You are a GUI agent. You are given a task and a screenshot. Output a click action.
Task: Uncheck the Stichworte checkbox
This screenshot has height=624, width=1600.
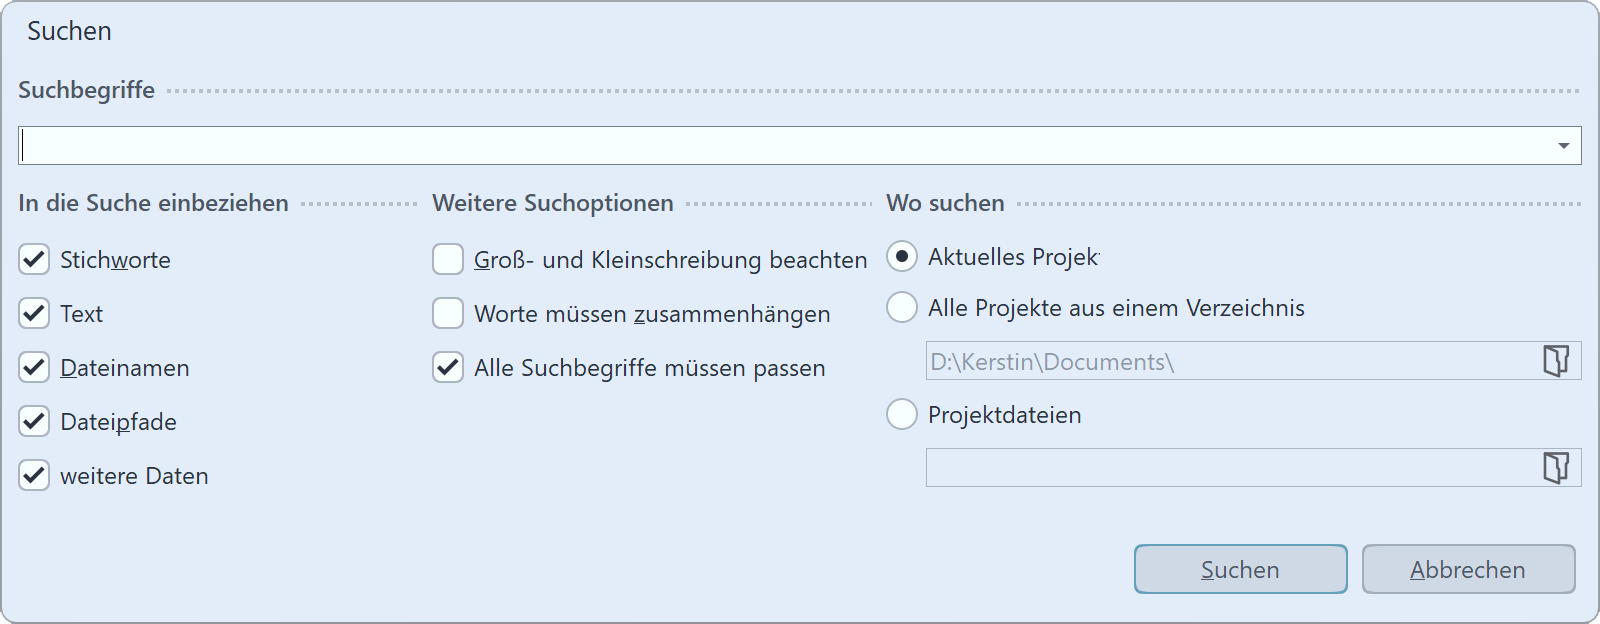point(33,259)
